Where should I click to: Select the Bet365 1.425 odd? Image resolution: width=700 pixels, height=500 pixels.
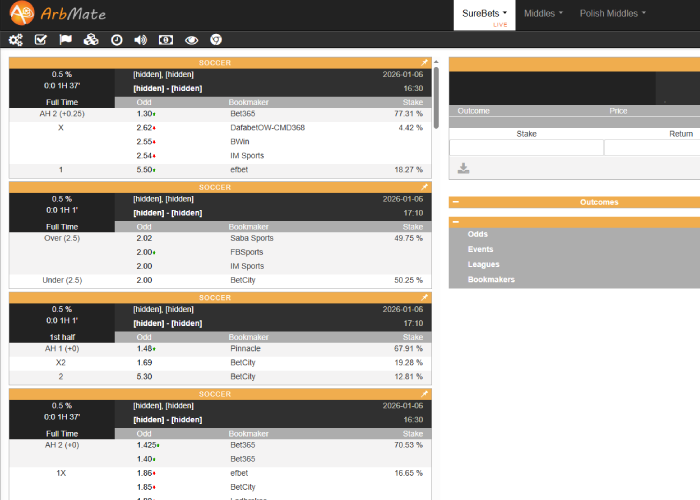point(148,445)
